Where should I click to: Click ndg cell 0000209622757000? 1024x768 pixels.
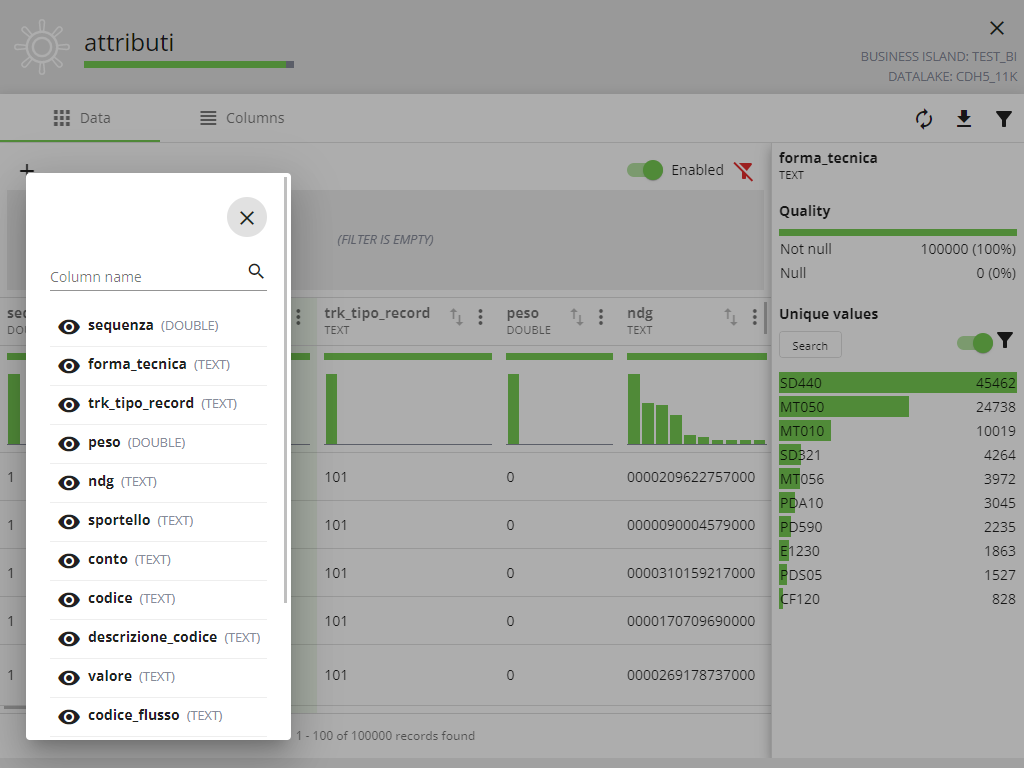point(690,477)
